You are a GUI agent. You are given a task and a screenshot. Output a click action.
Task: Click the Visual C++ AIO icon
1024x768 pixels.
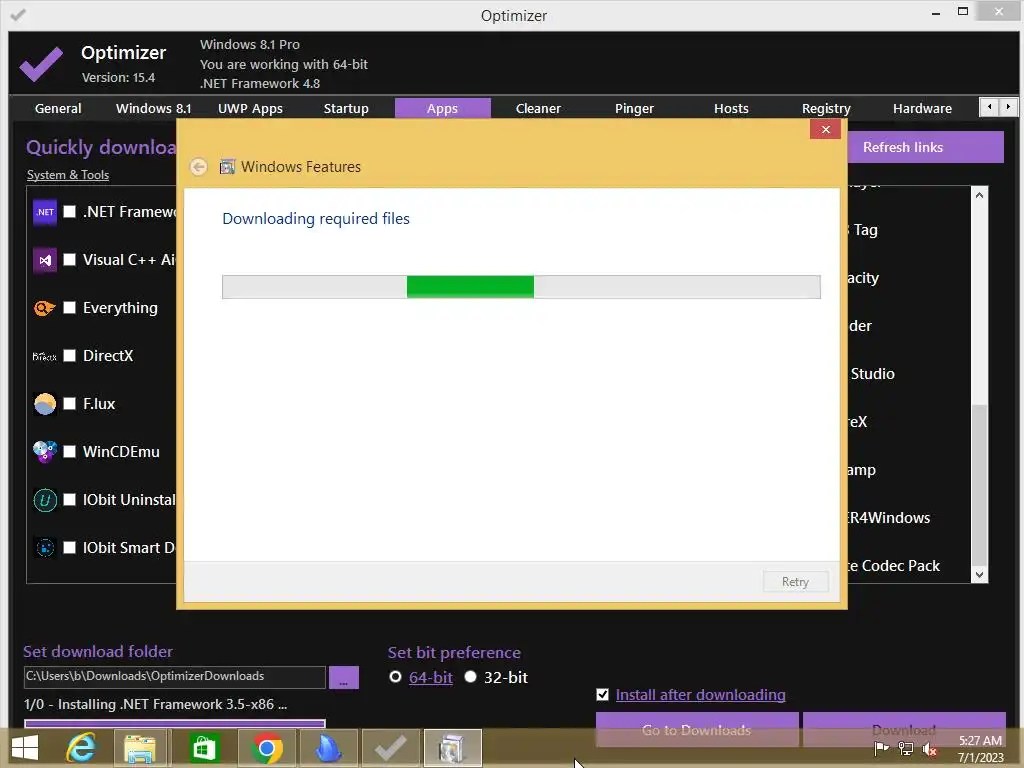pyautogui.click(x=44, y=260)
